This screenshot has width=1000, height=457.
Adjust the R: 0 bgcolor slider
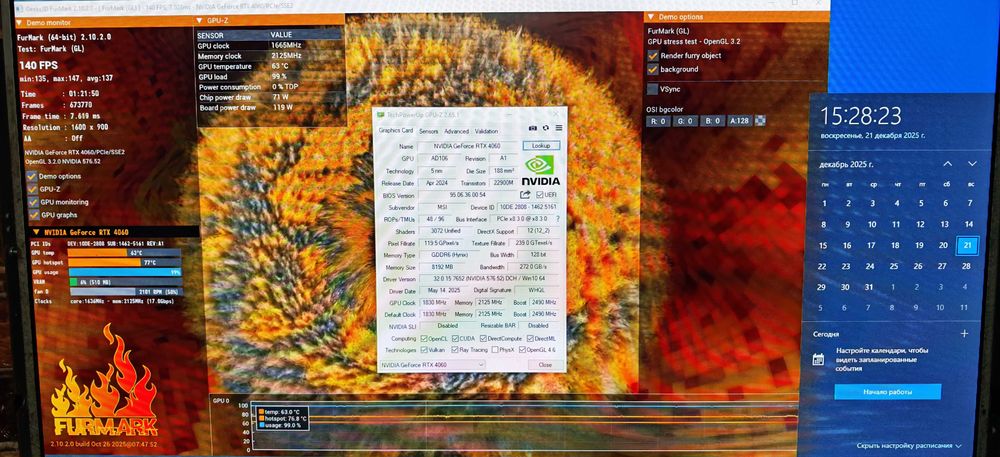tap(658, 121)
